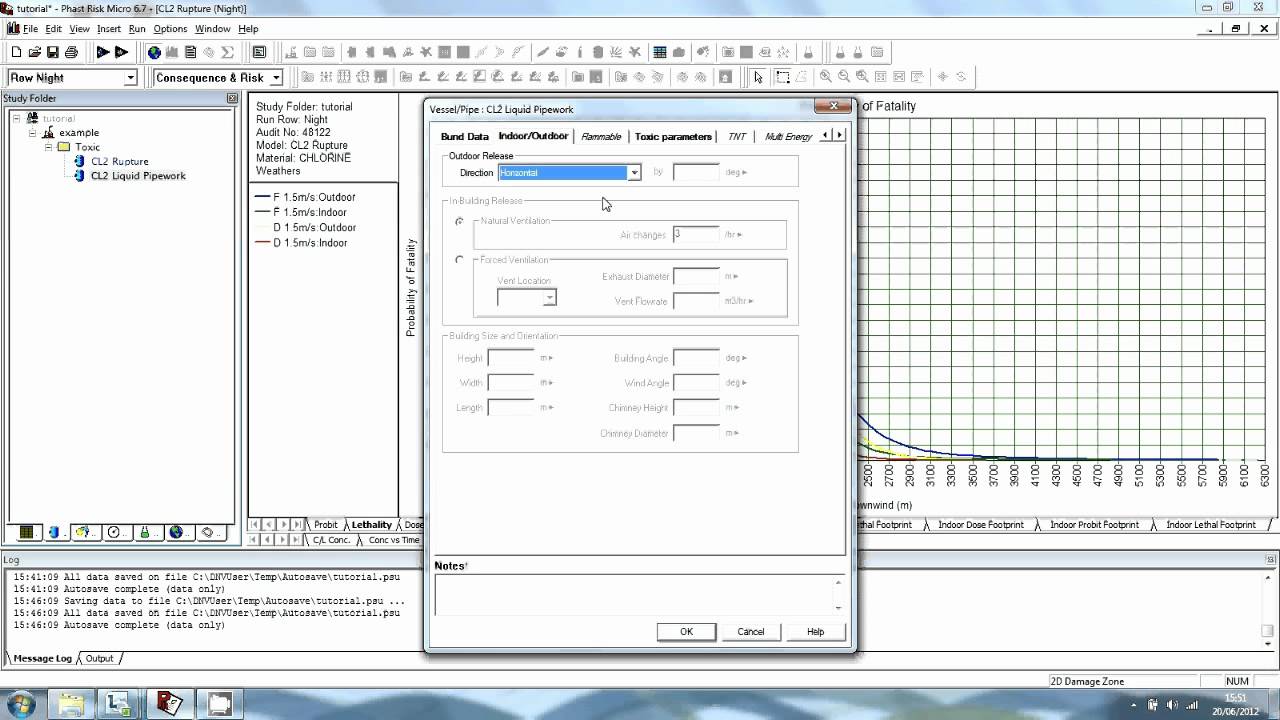Image resolution: width=1280 pixels, height=720 pixels.
Task: Select the dashed rectangle selection tool
Action: point(783,77)
